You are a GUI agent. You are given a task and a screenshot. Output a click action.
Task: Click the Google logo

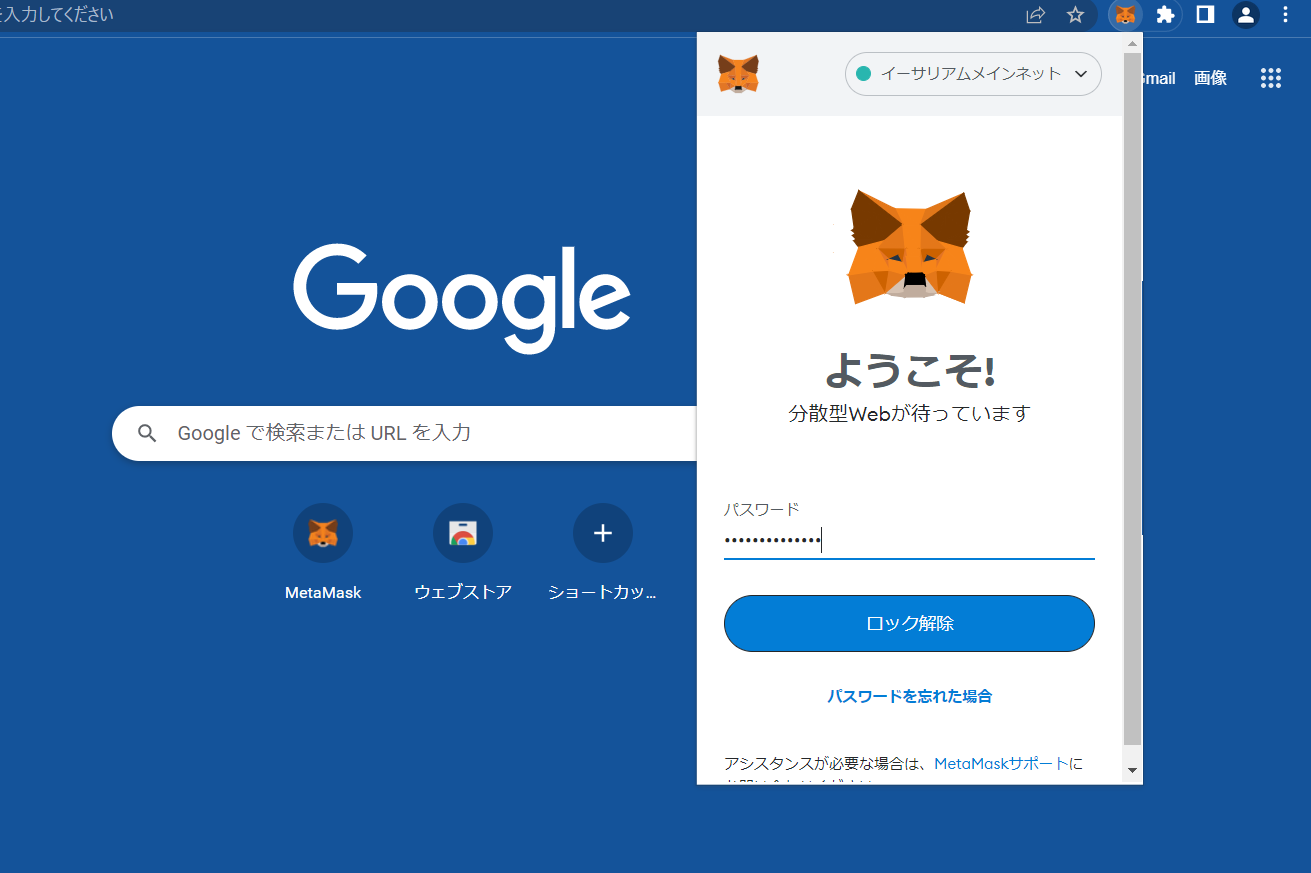[x=461, y=298]
